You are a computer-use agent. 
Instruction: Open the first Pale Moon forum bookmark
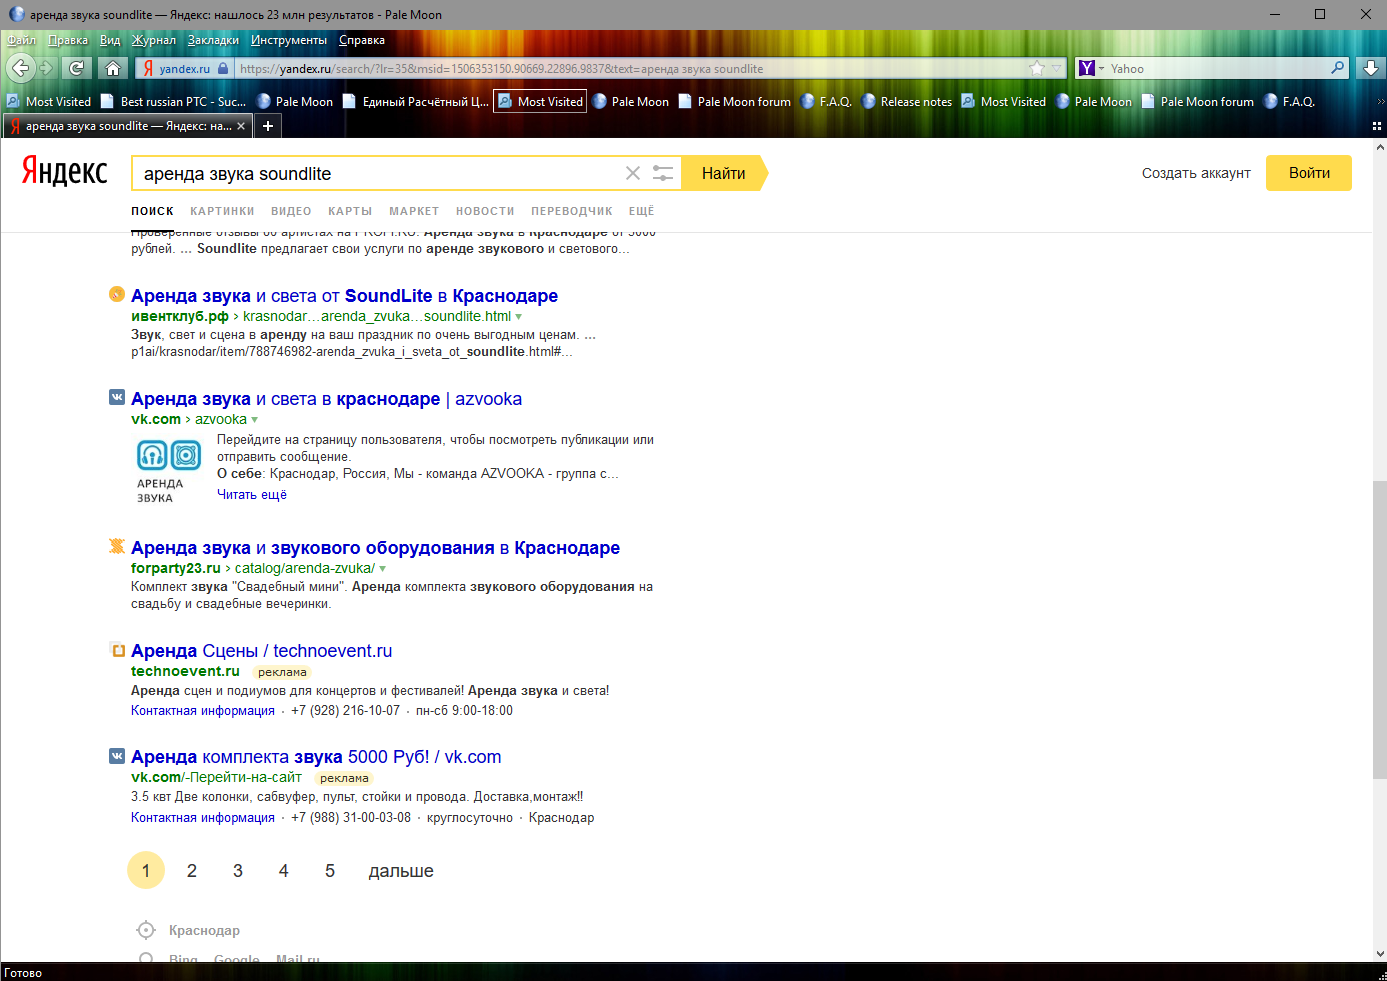point(734,101)
